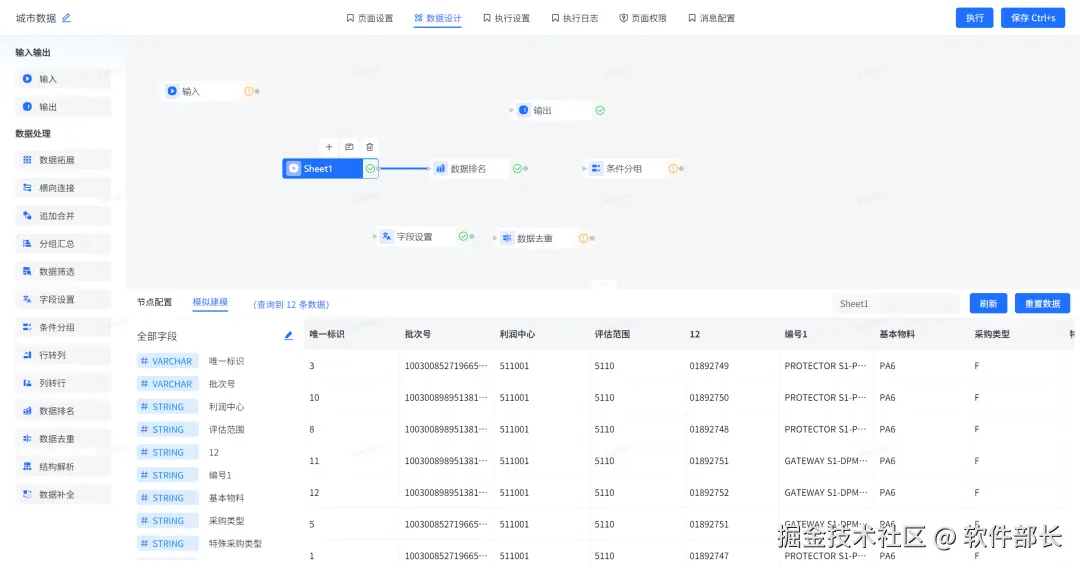Pick the 数据排名 tool in sidebar
This screenshot has width=1080, height=568.
pyautogui.click(x=63, y=411)
